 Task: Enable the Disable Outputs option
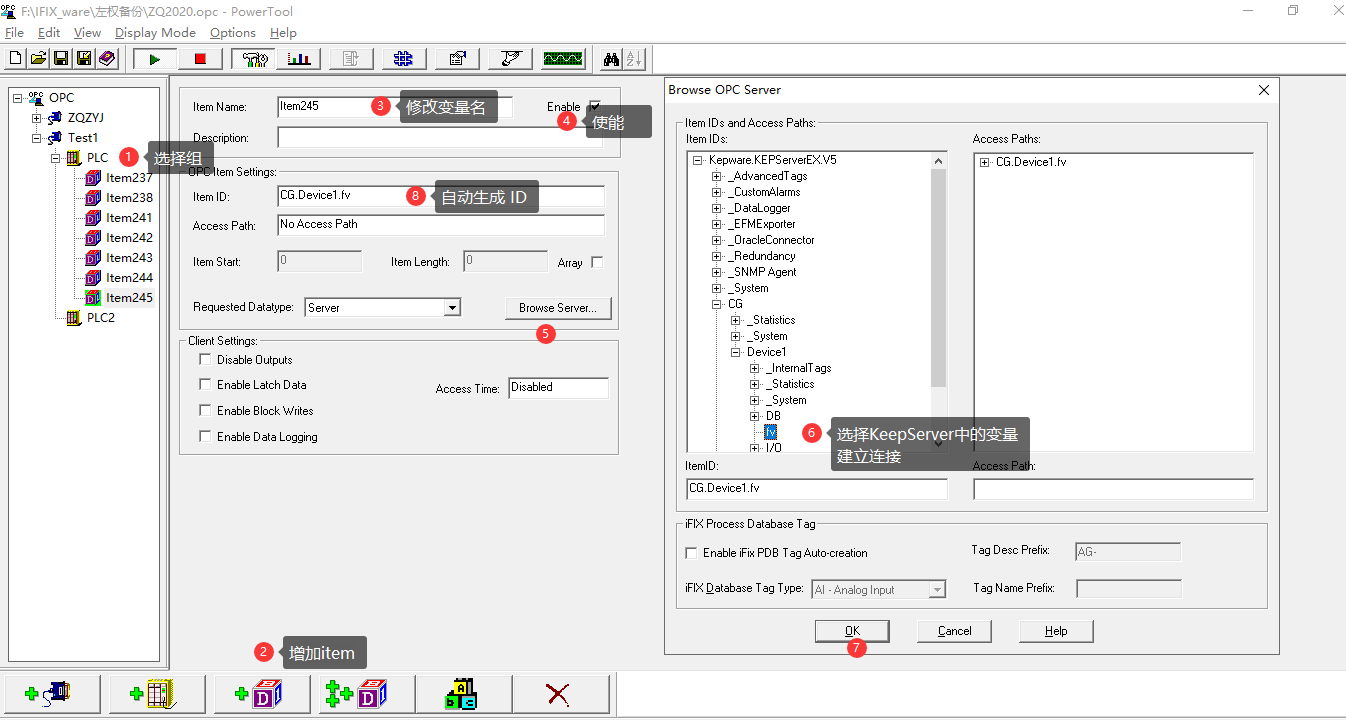coord(205,359)
